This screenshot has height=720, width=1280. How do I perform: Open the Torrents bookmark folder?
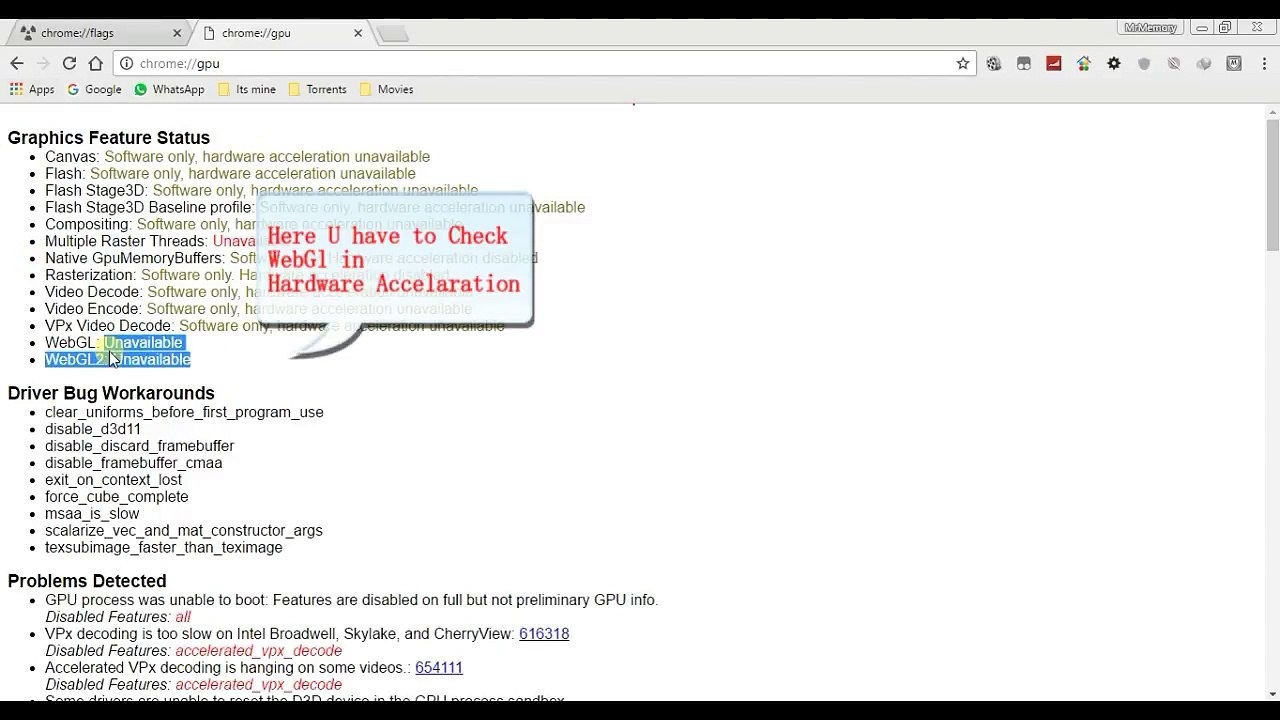(x=317, y=89)
